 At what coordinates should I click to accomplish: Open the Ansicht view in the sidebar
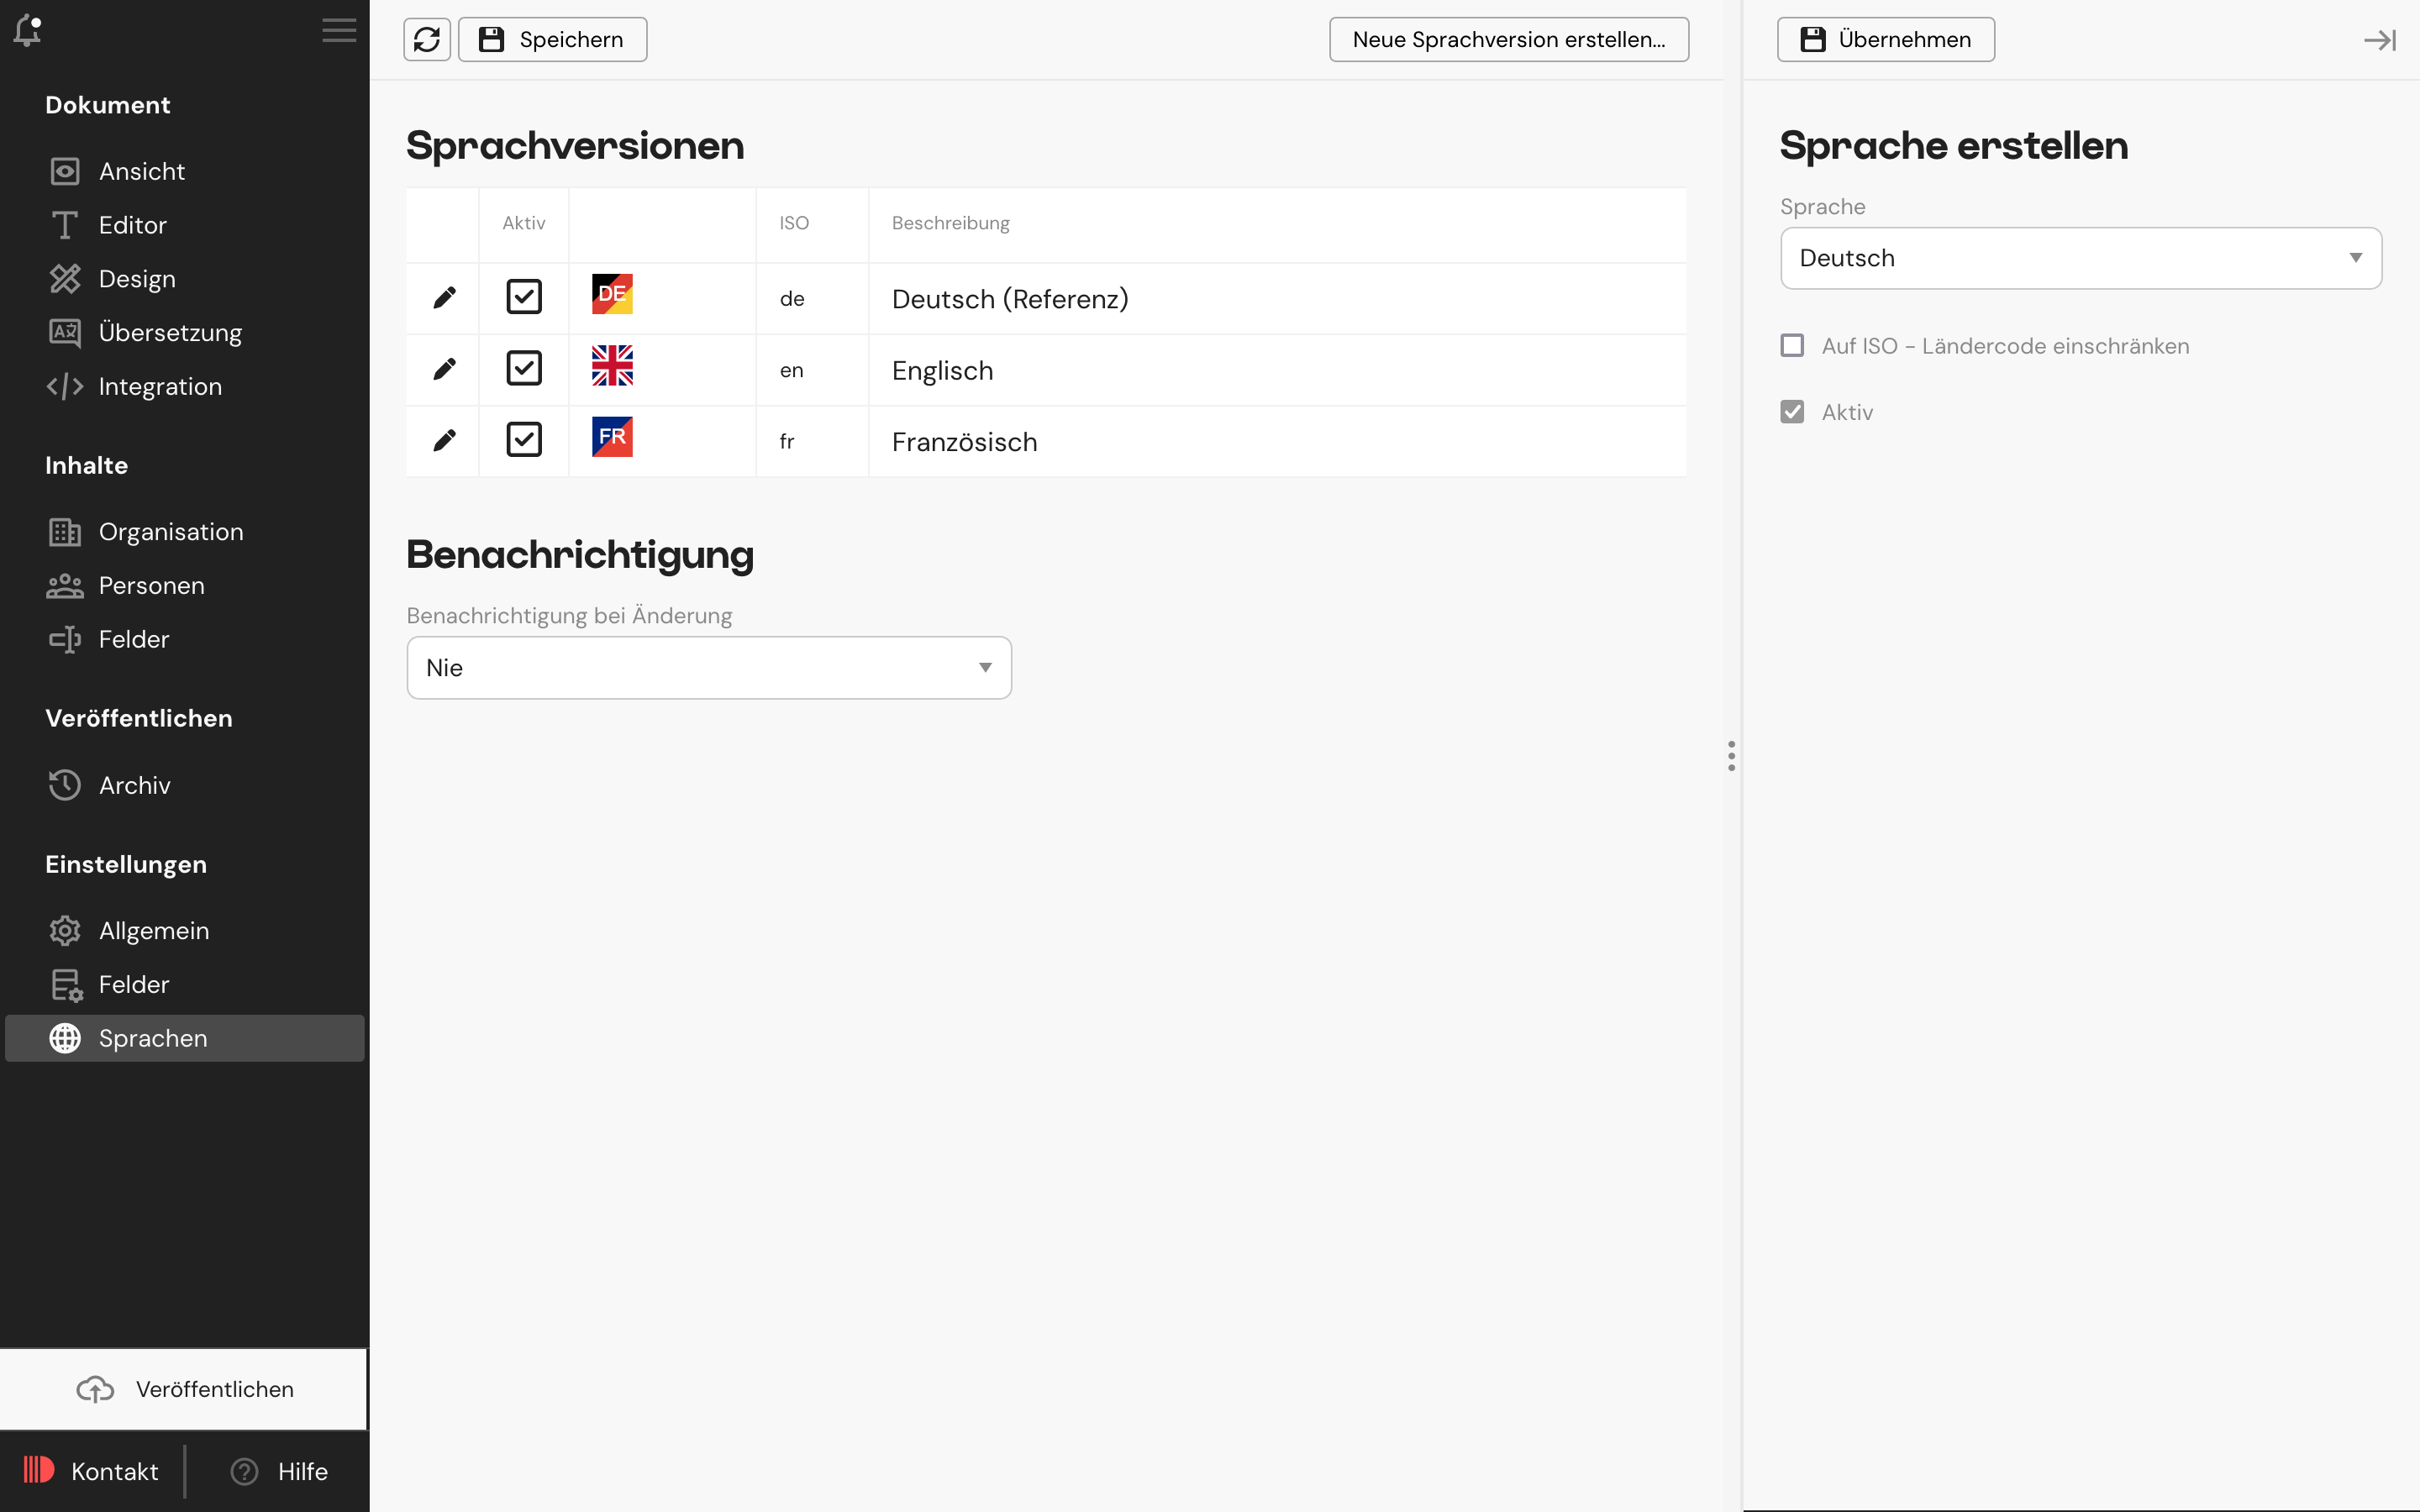[x=140, y=170]
